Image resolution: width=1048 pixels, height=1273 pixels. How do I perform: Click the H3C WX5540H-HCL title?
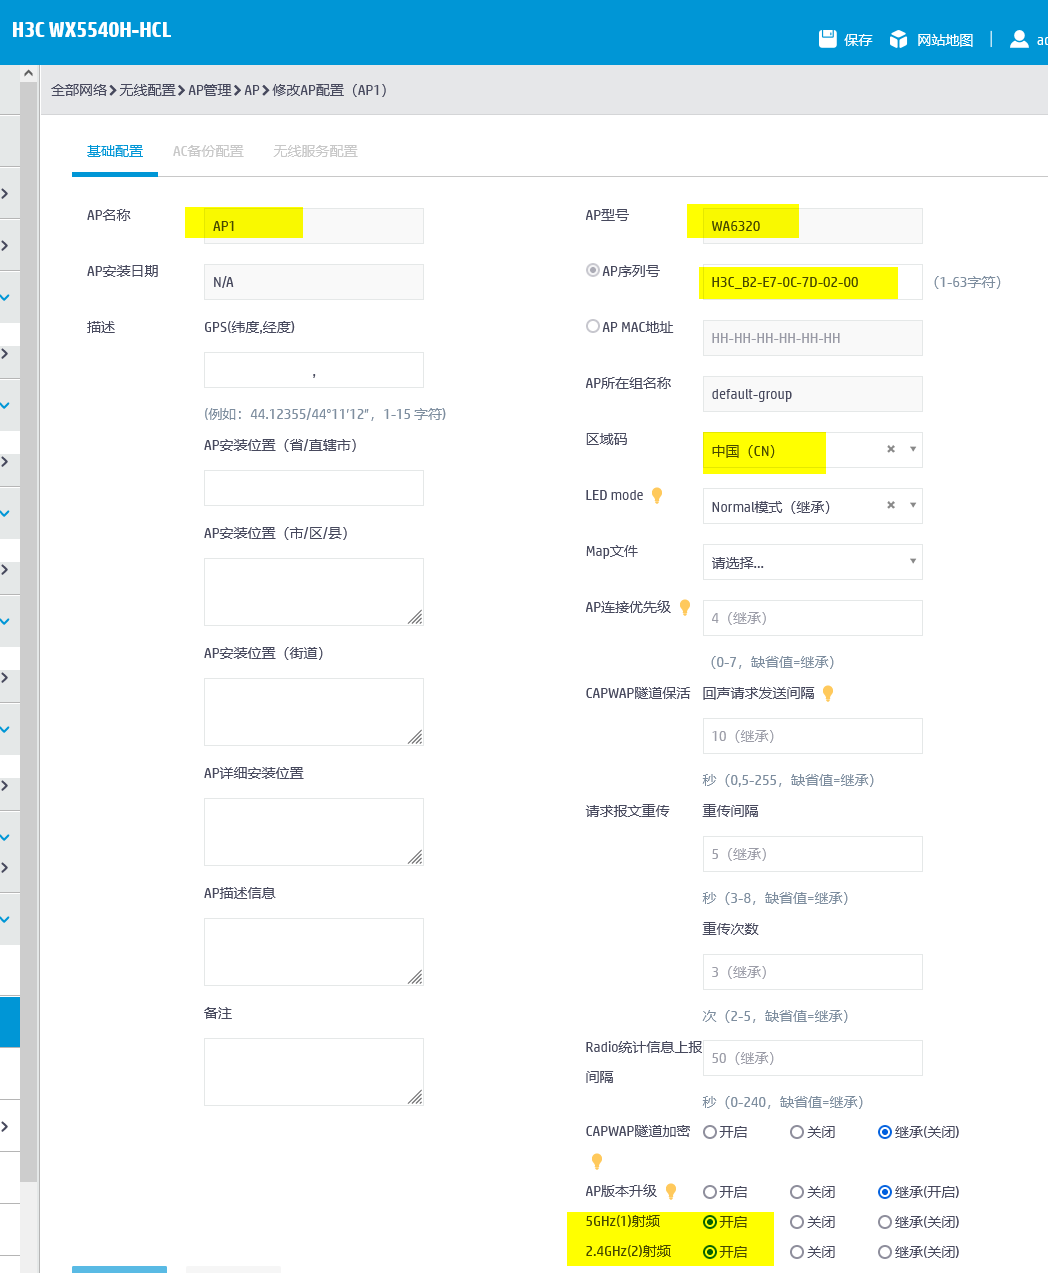(91, 30)
